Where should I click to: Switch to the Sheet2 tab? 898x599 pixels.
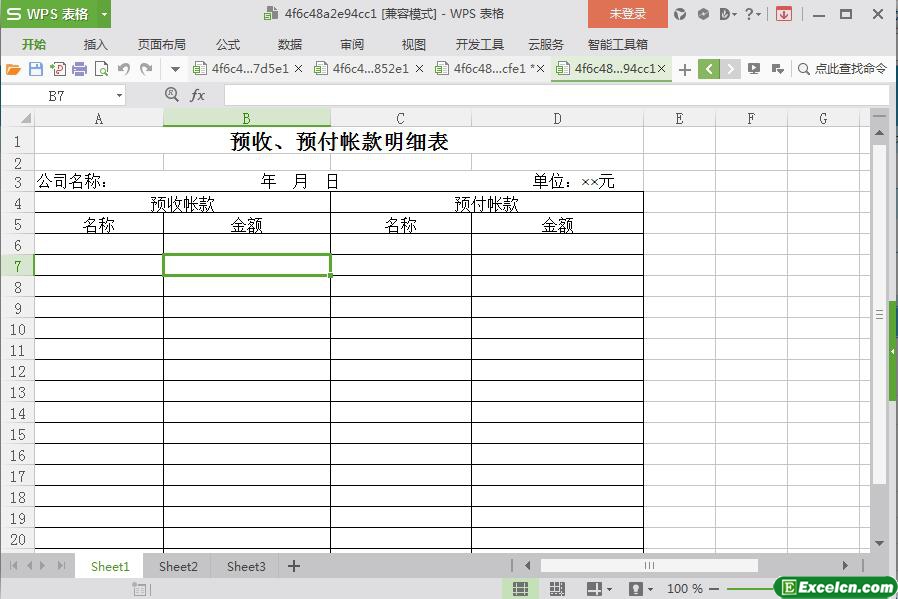coord(178,566)
